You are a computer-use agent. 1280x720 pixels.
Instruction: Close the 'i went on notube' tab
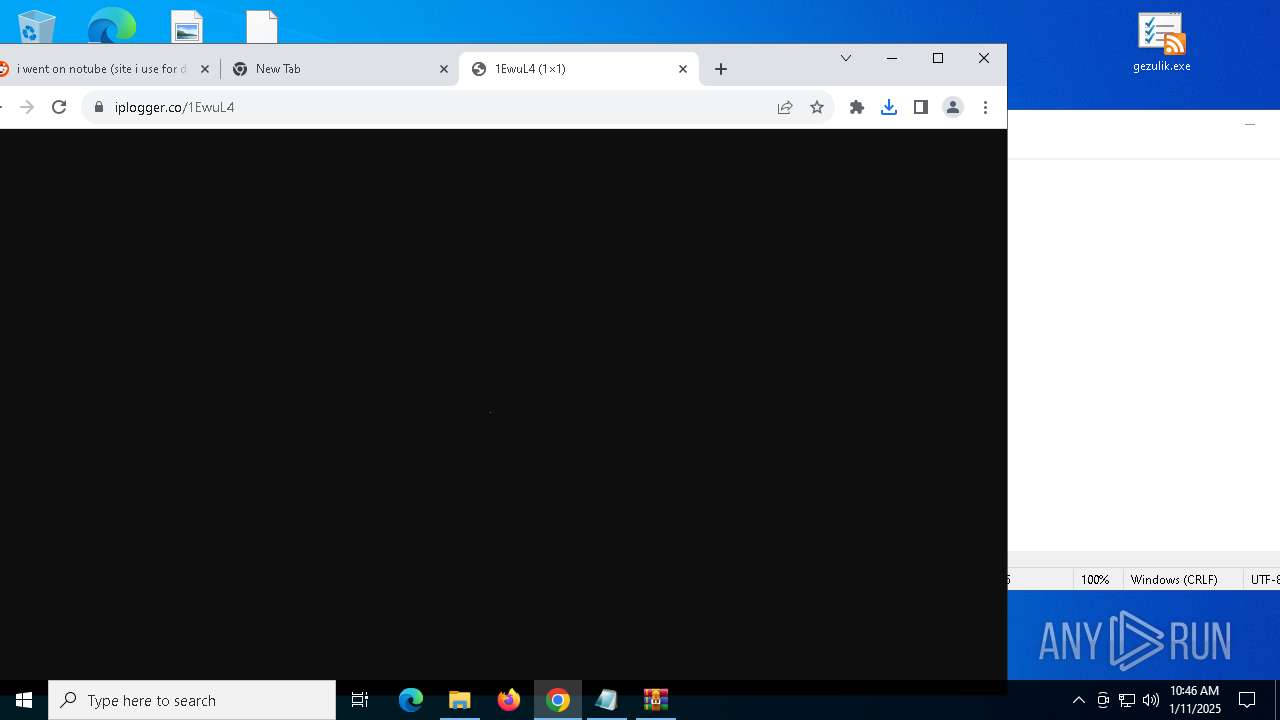pos(205,69)
